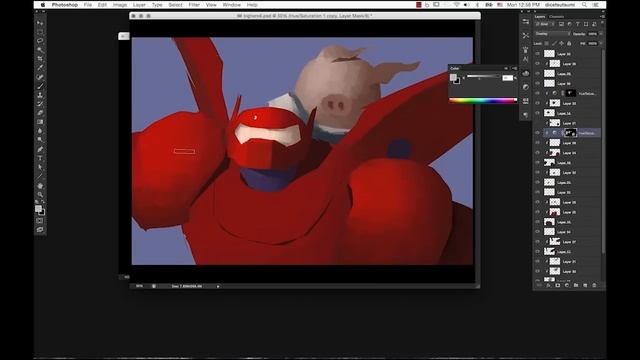Select the Eyedropper tool

coord(40,68)
